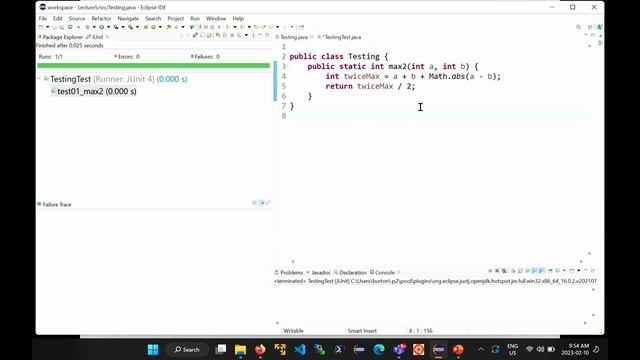Screen dimensions: 640x360
Task: Toggle the console Scroll Lock icon
Action: click(x=520, y=271)
